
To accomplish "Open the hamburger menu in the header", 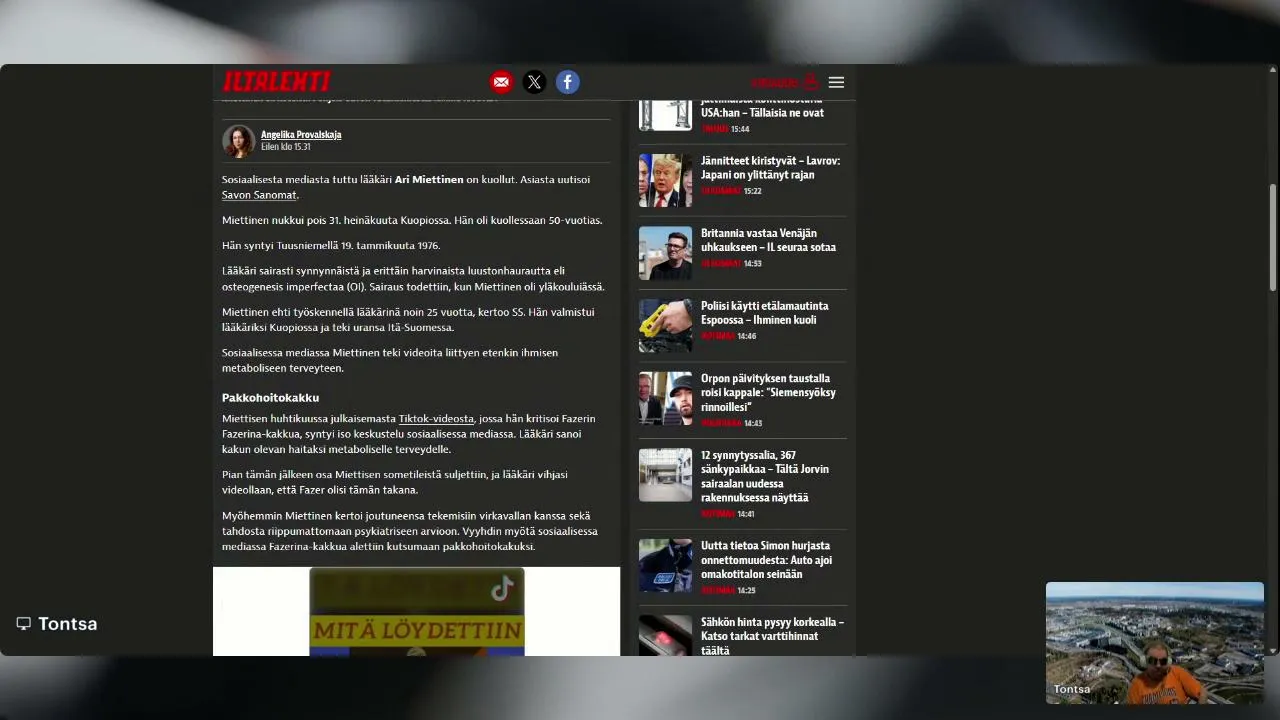I will [x=836, y=82].
